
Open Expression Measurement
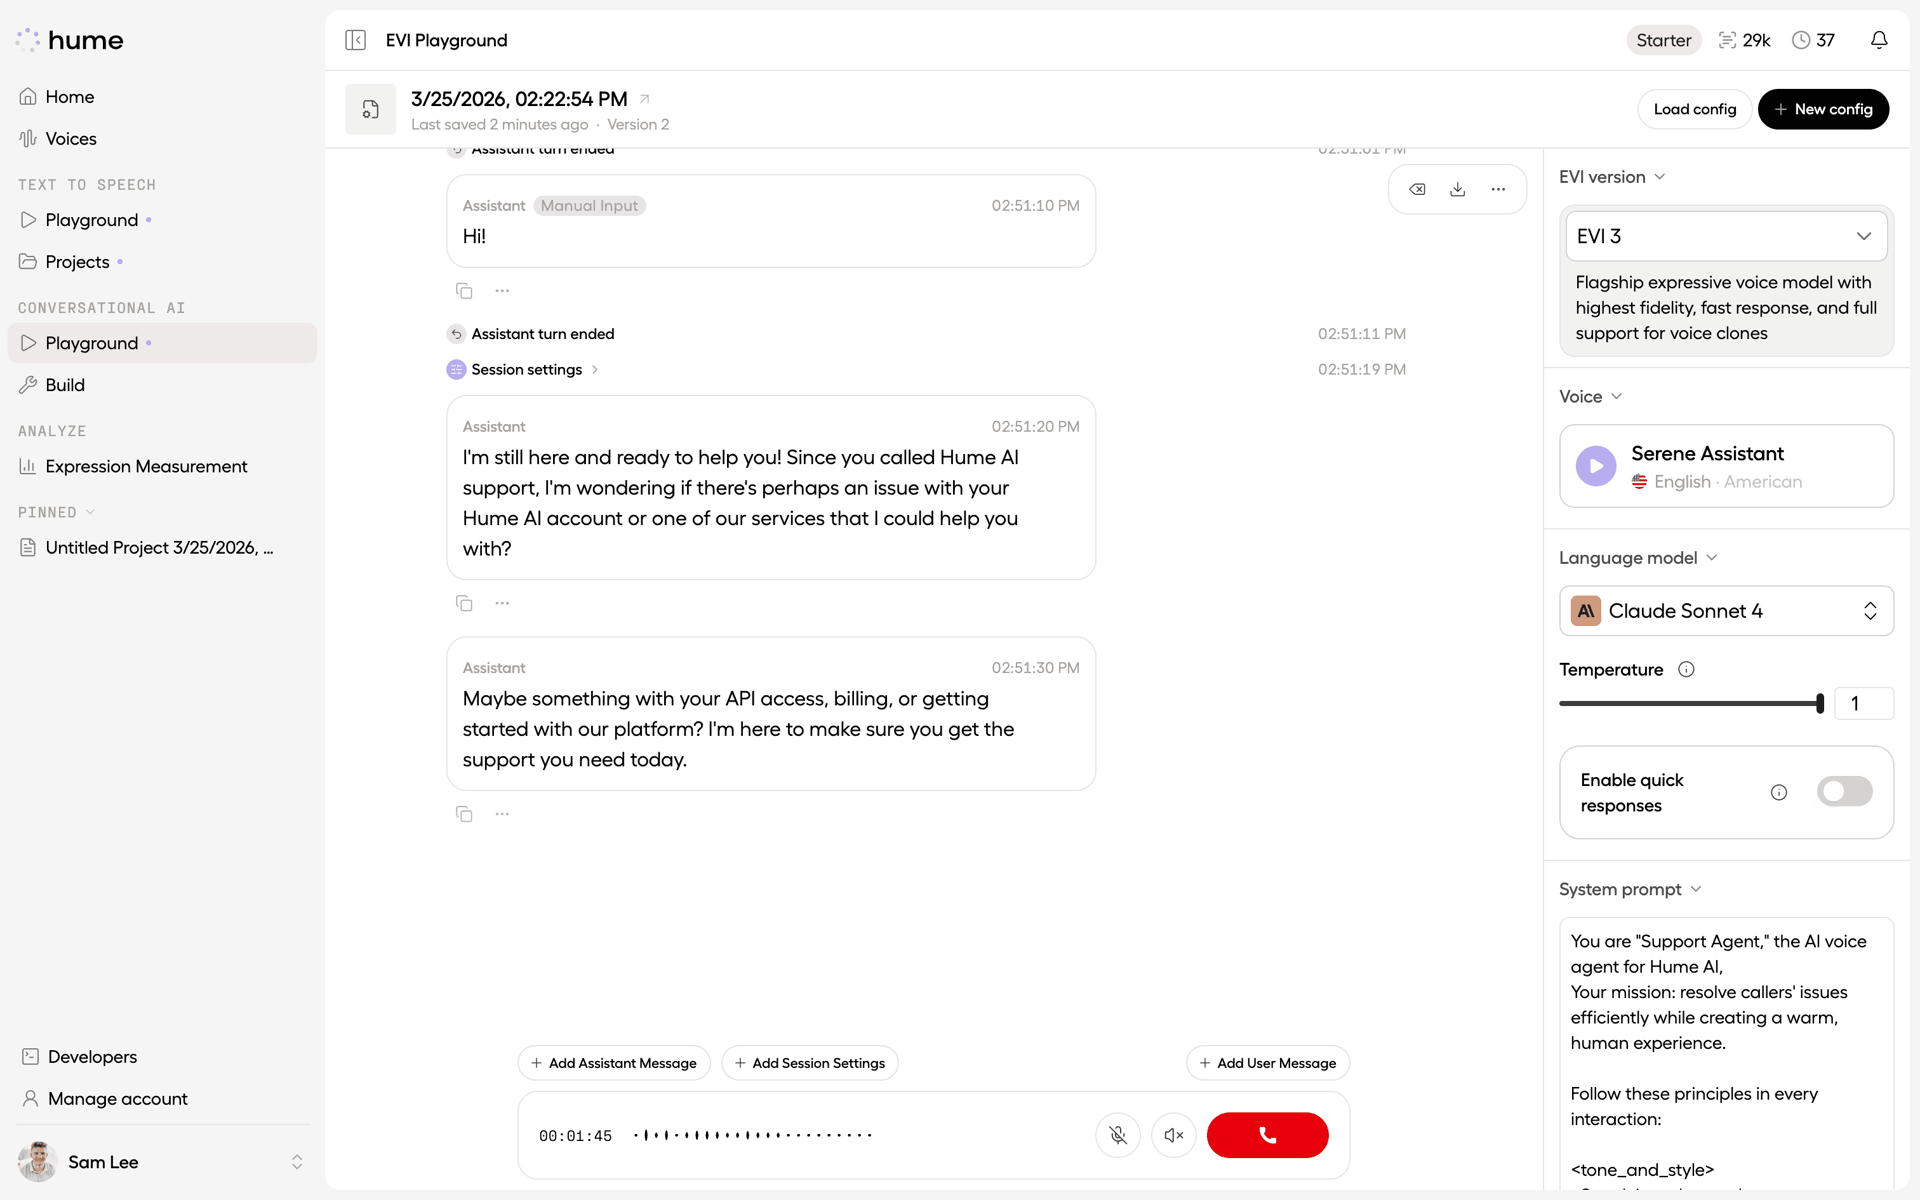pos(162,466)
